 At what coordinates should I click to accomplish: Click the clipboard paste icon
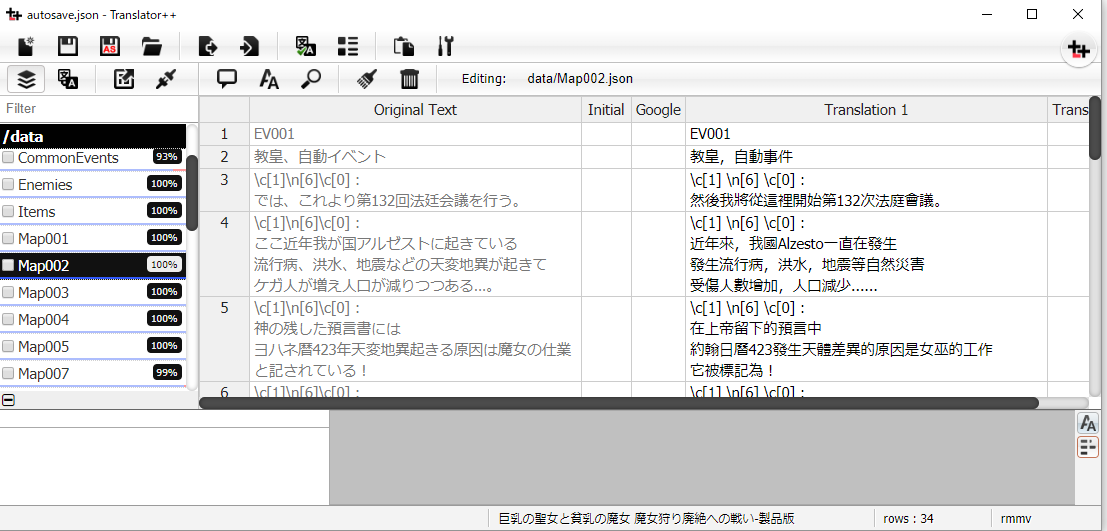404,47
